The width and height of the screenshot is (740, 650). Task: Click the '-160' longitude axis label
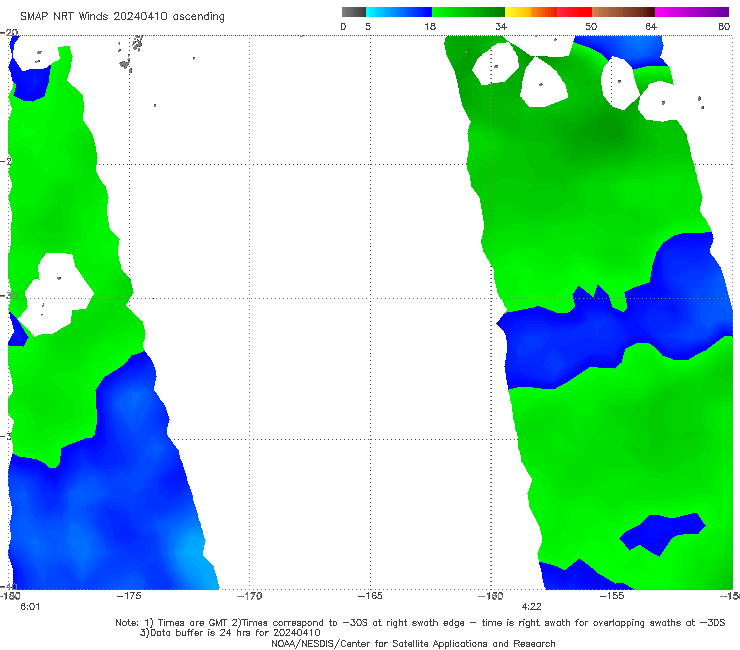pyautogui.click(x=491, y=596)
